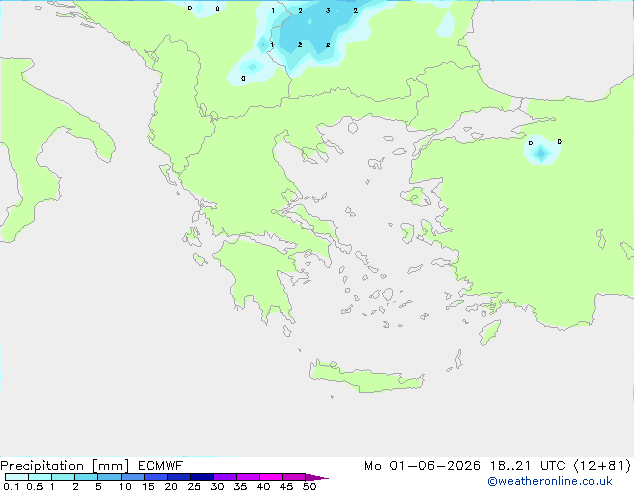Click the 20–25 mm legend swatch
The width and height of the screenshot is (634, 490).
click(x=178, y=477)
